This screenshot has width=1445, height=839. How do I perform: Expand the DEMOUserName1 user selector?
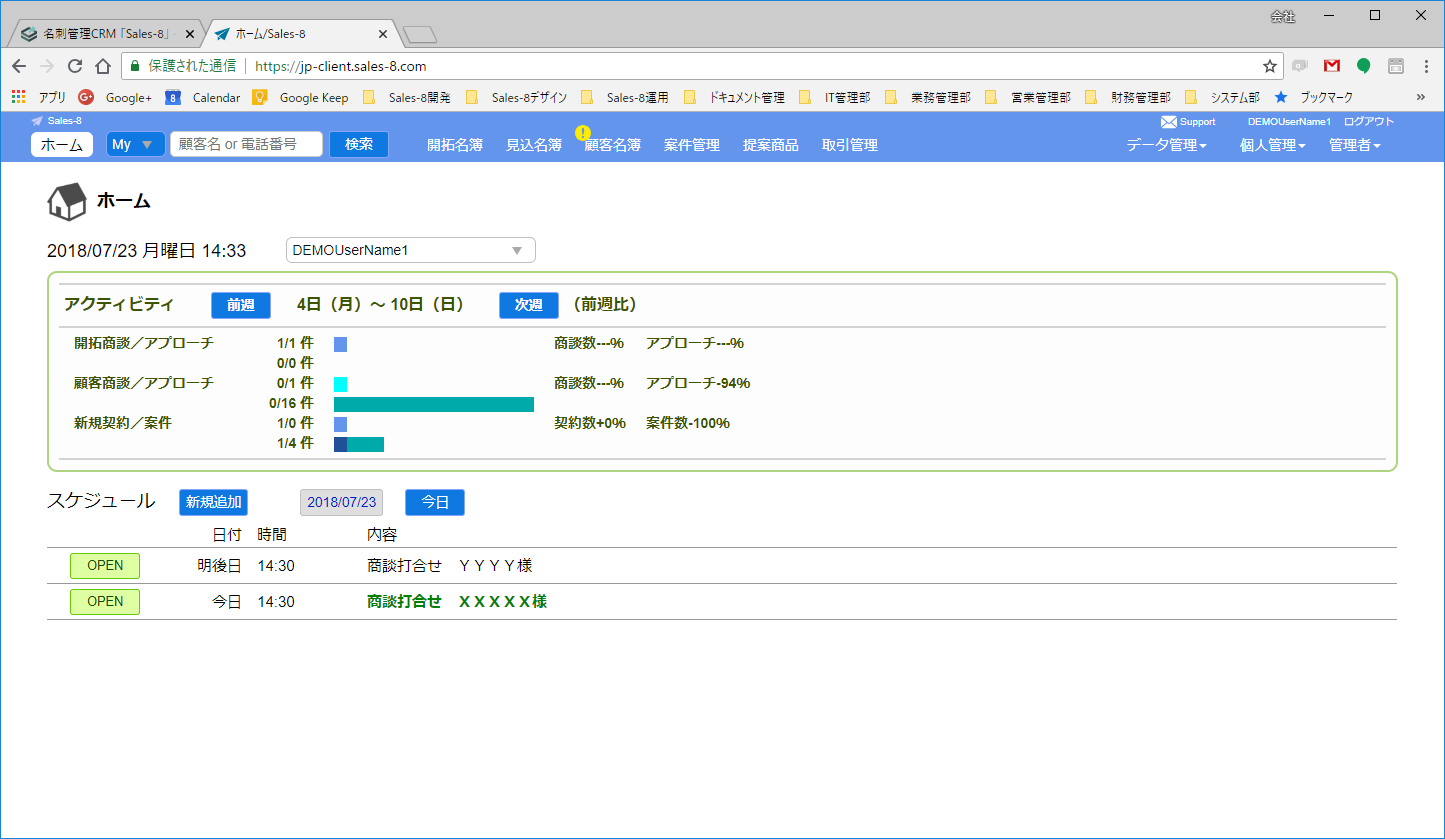(x=410, y=249)
